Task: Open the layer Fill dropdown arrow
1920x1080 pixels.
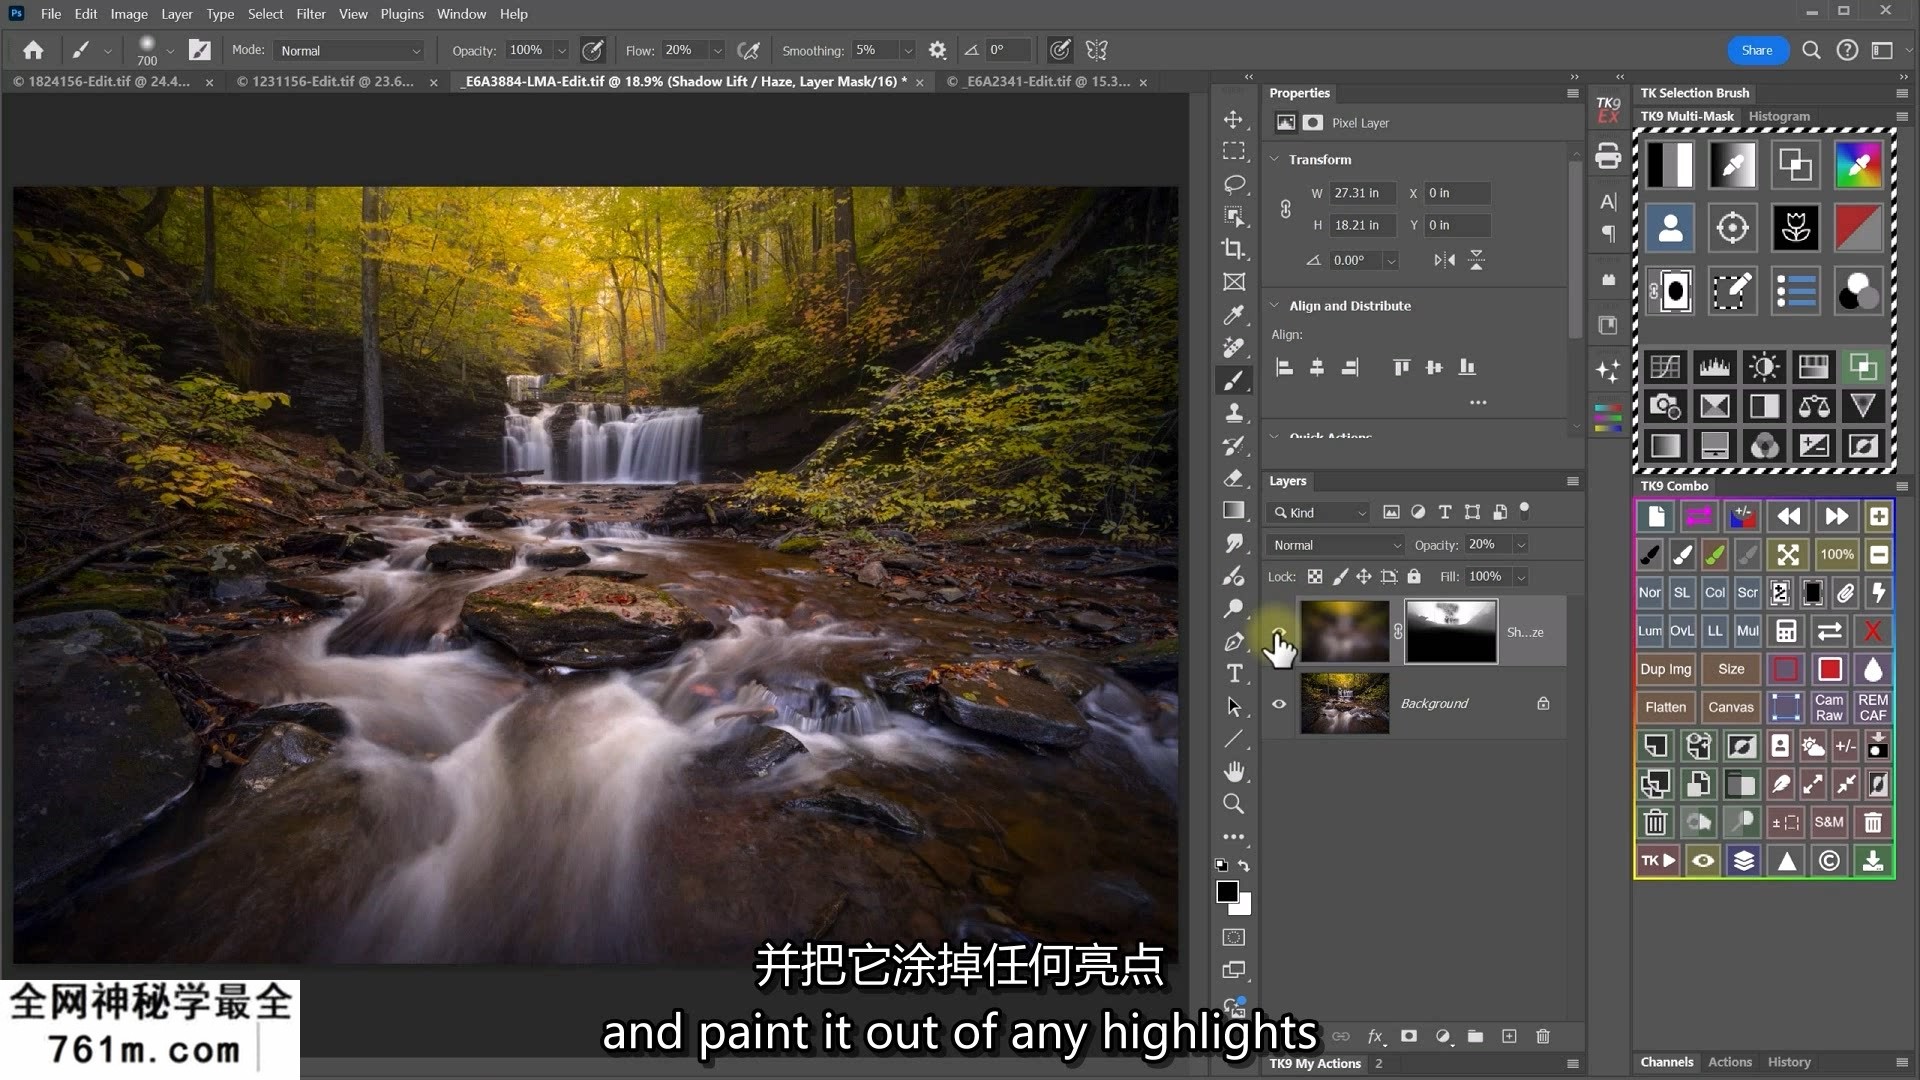Action: [x=1520, y=577]
